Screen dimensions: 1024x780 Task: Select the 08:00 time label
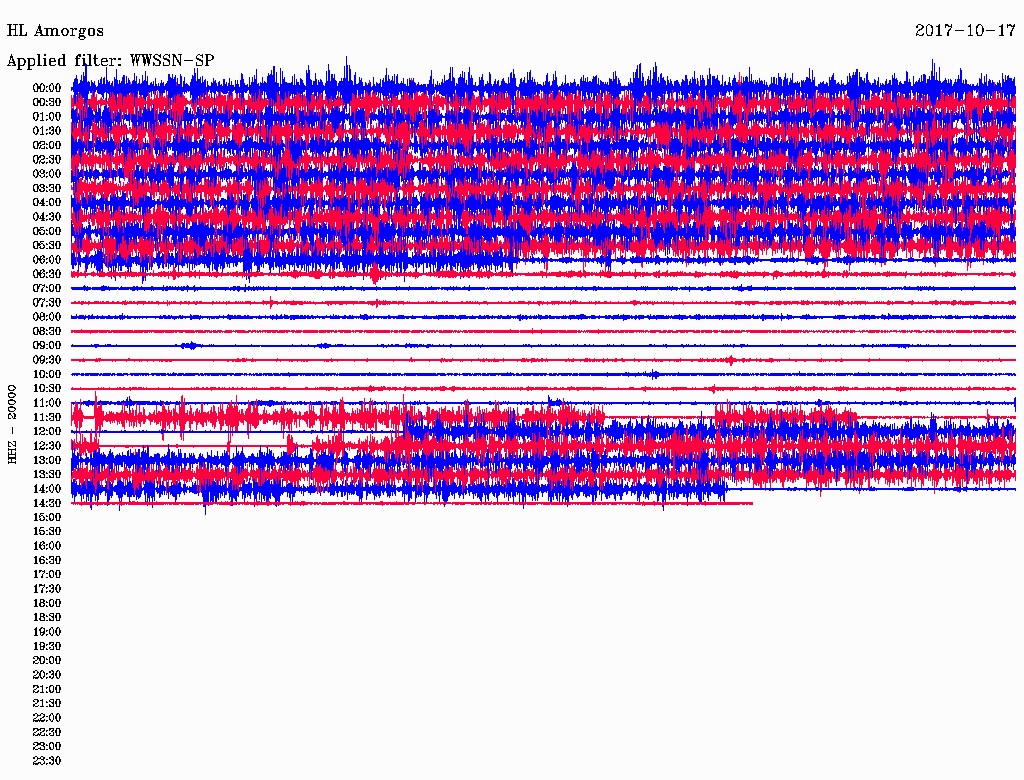pos(47,317)
